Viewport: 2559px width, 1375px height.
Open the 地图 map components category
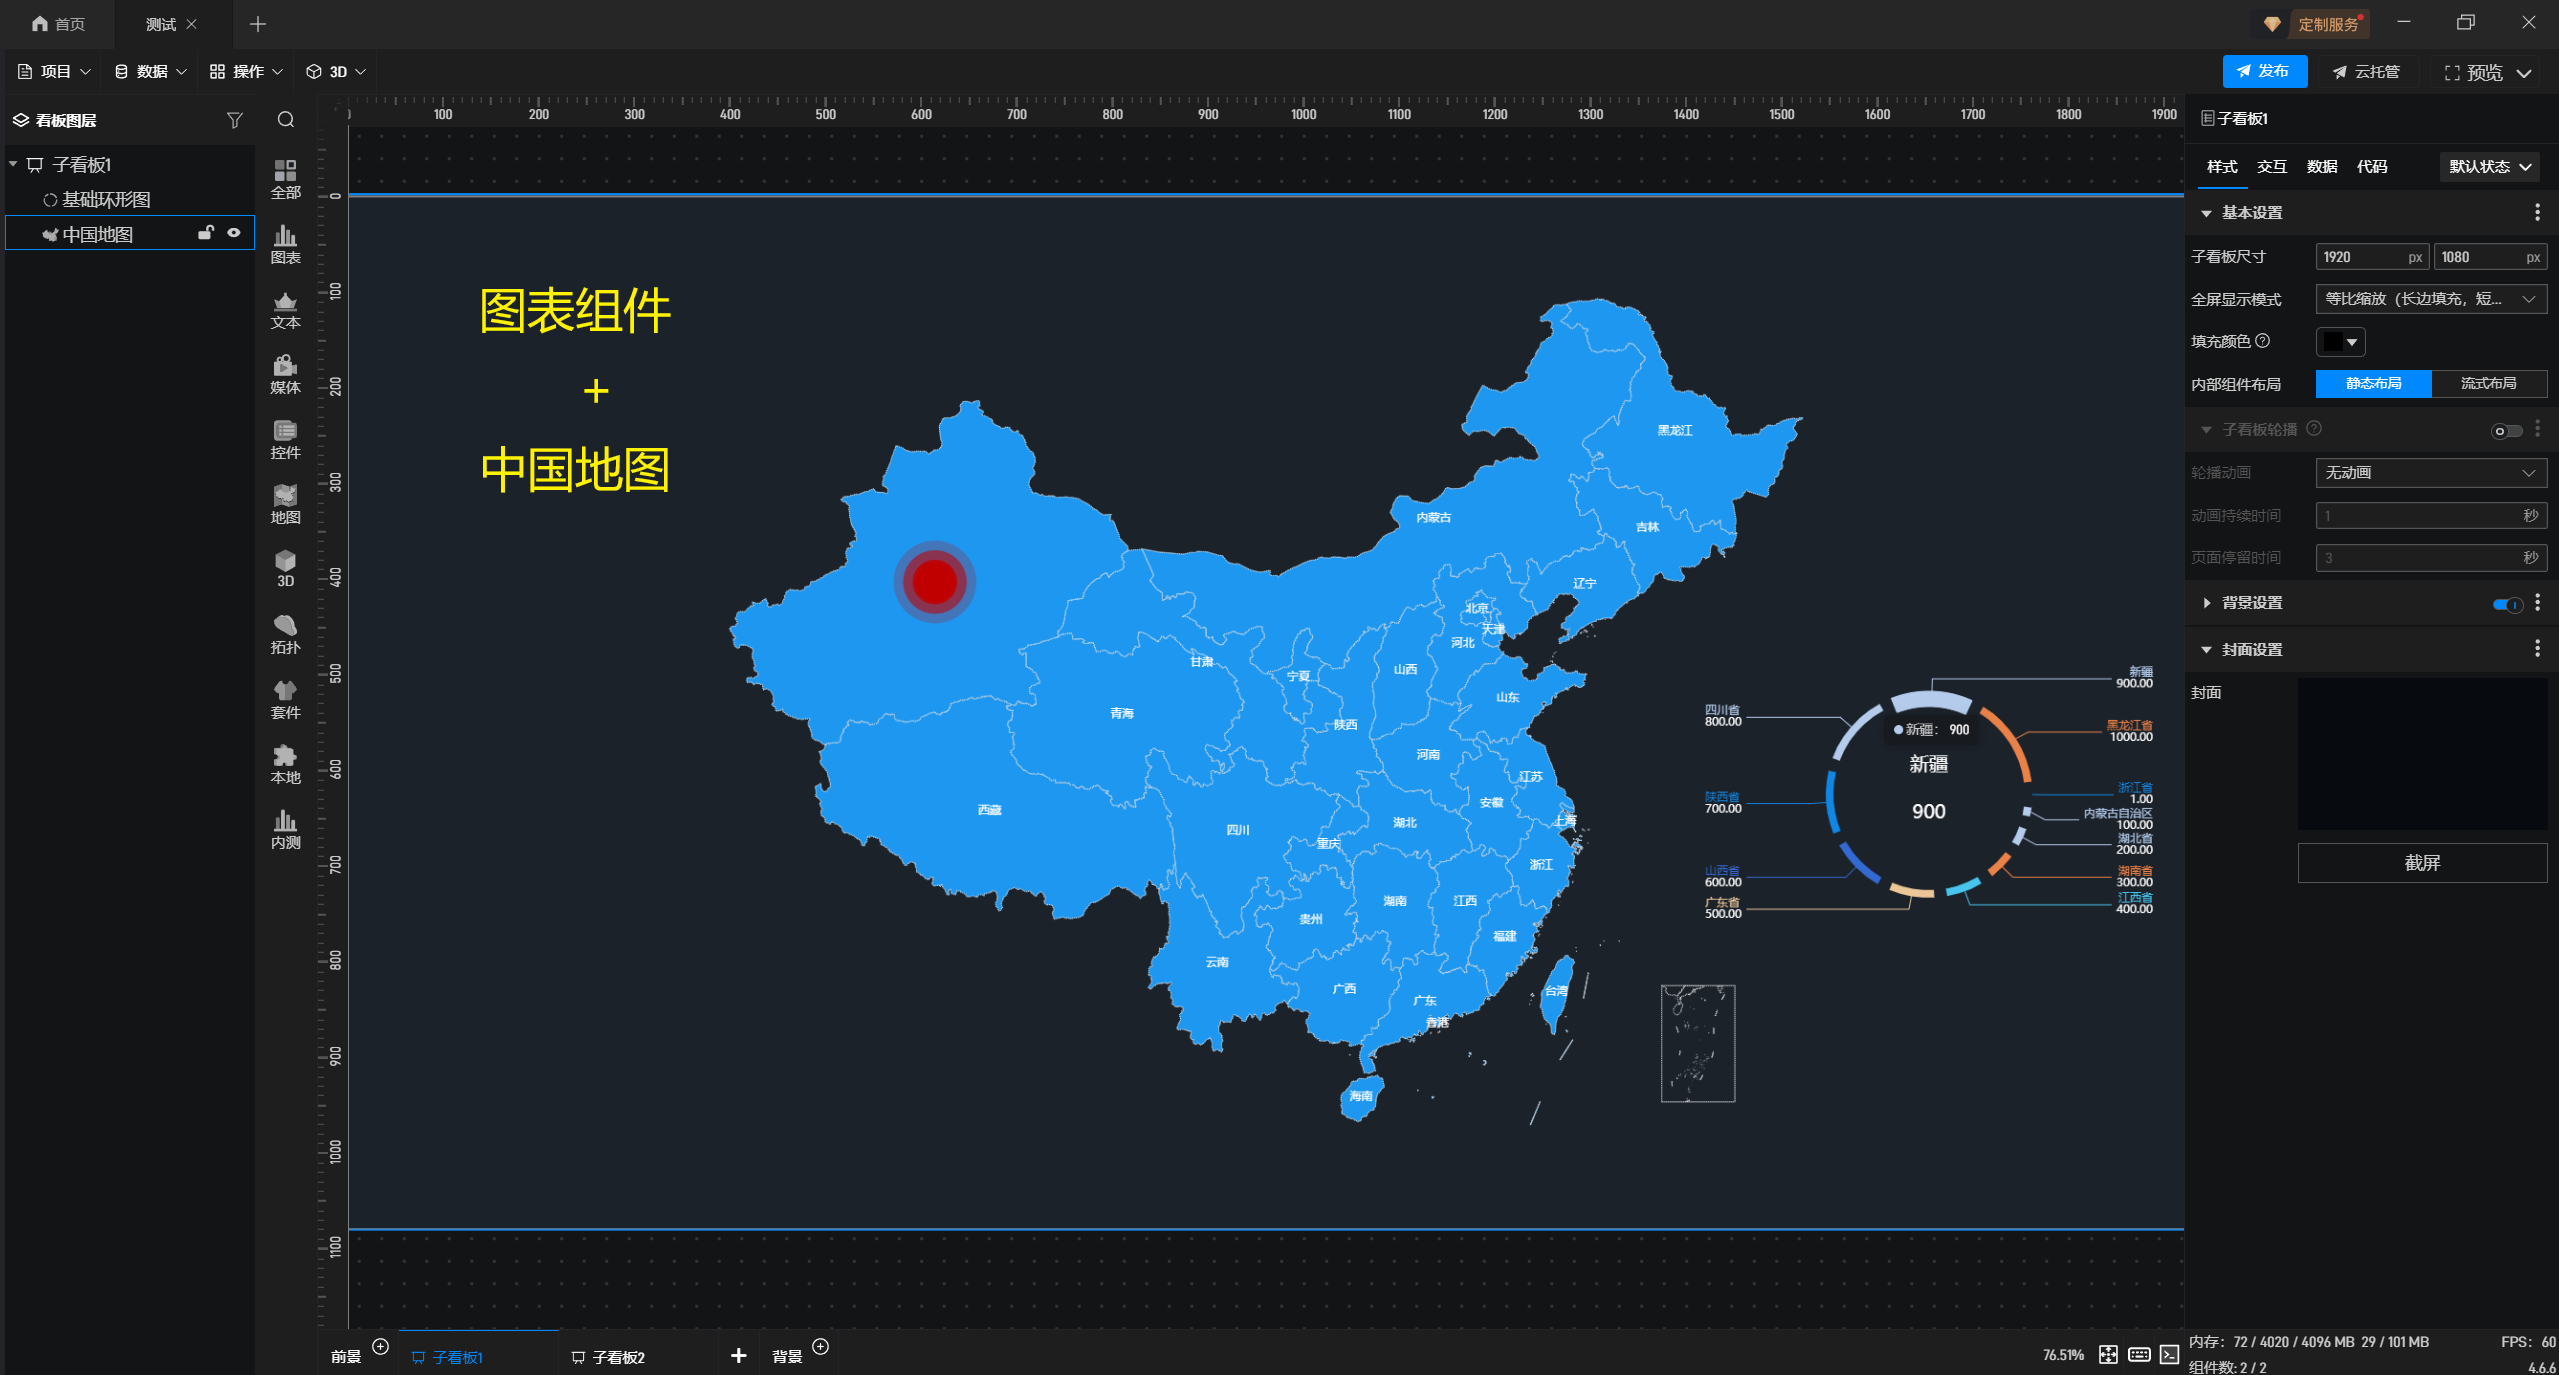pos(285,504)
